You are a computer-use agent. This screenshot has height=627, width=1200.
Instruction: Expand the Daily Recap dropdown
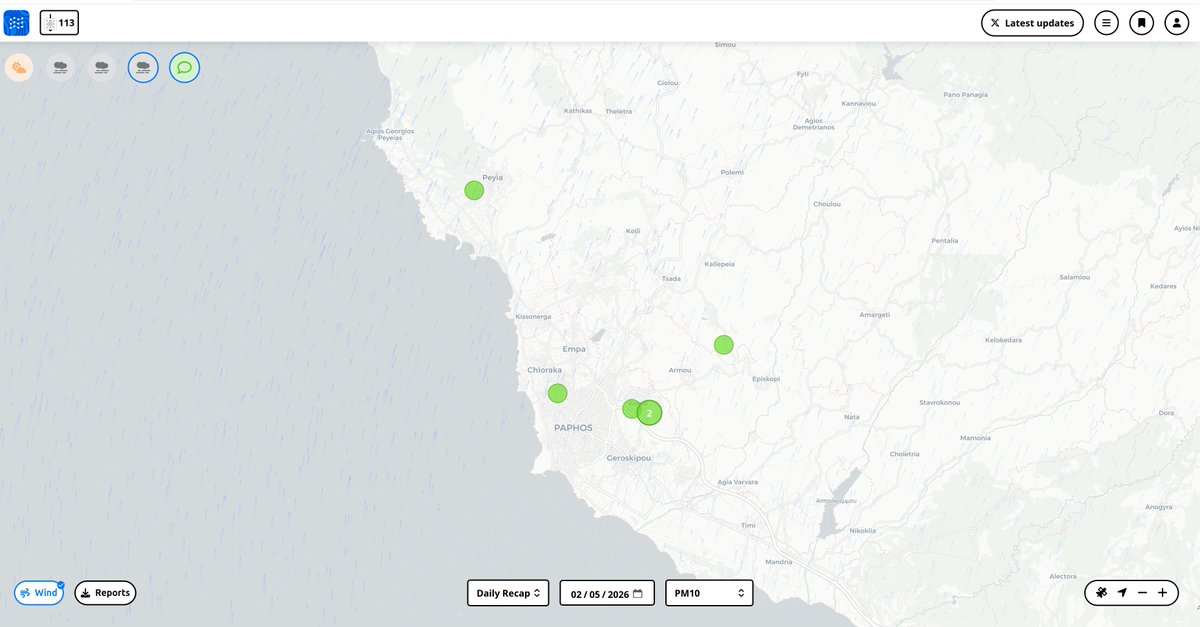(508, 593)
